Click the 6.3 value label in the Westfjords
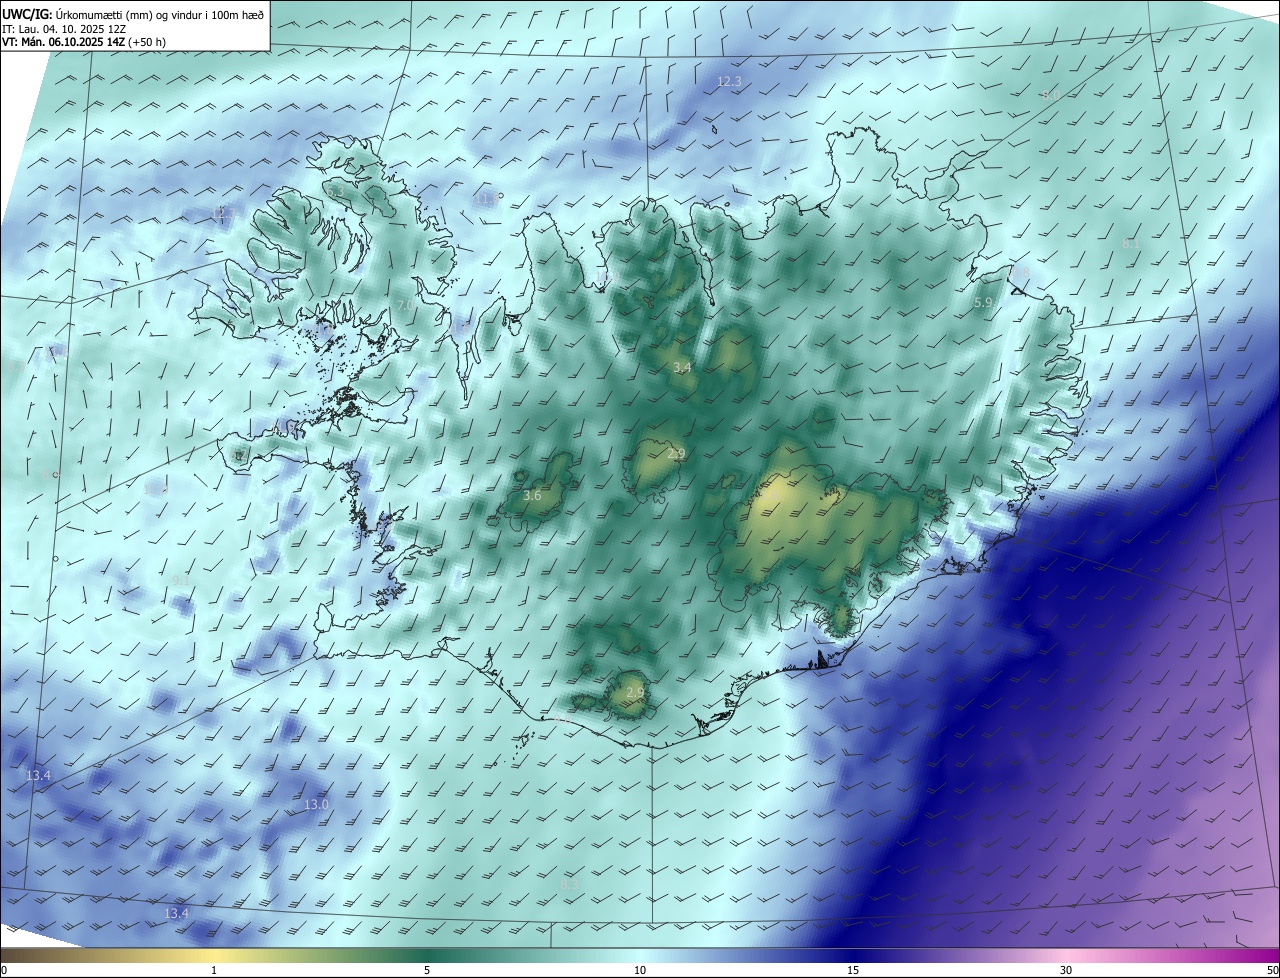This screenshot has height=978, width=1280. pos(336,191)
